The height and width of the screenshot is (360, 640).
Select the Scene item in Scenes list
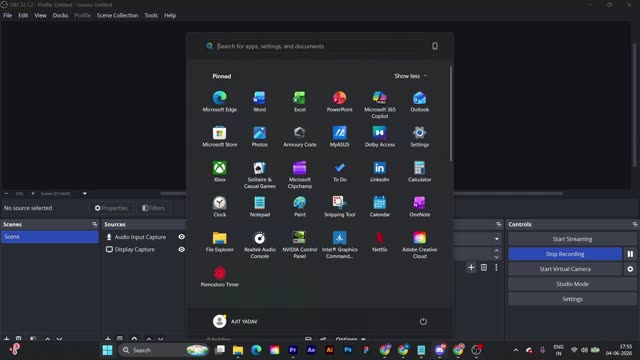(x=49, y=237)
